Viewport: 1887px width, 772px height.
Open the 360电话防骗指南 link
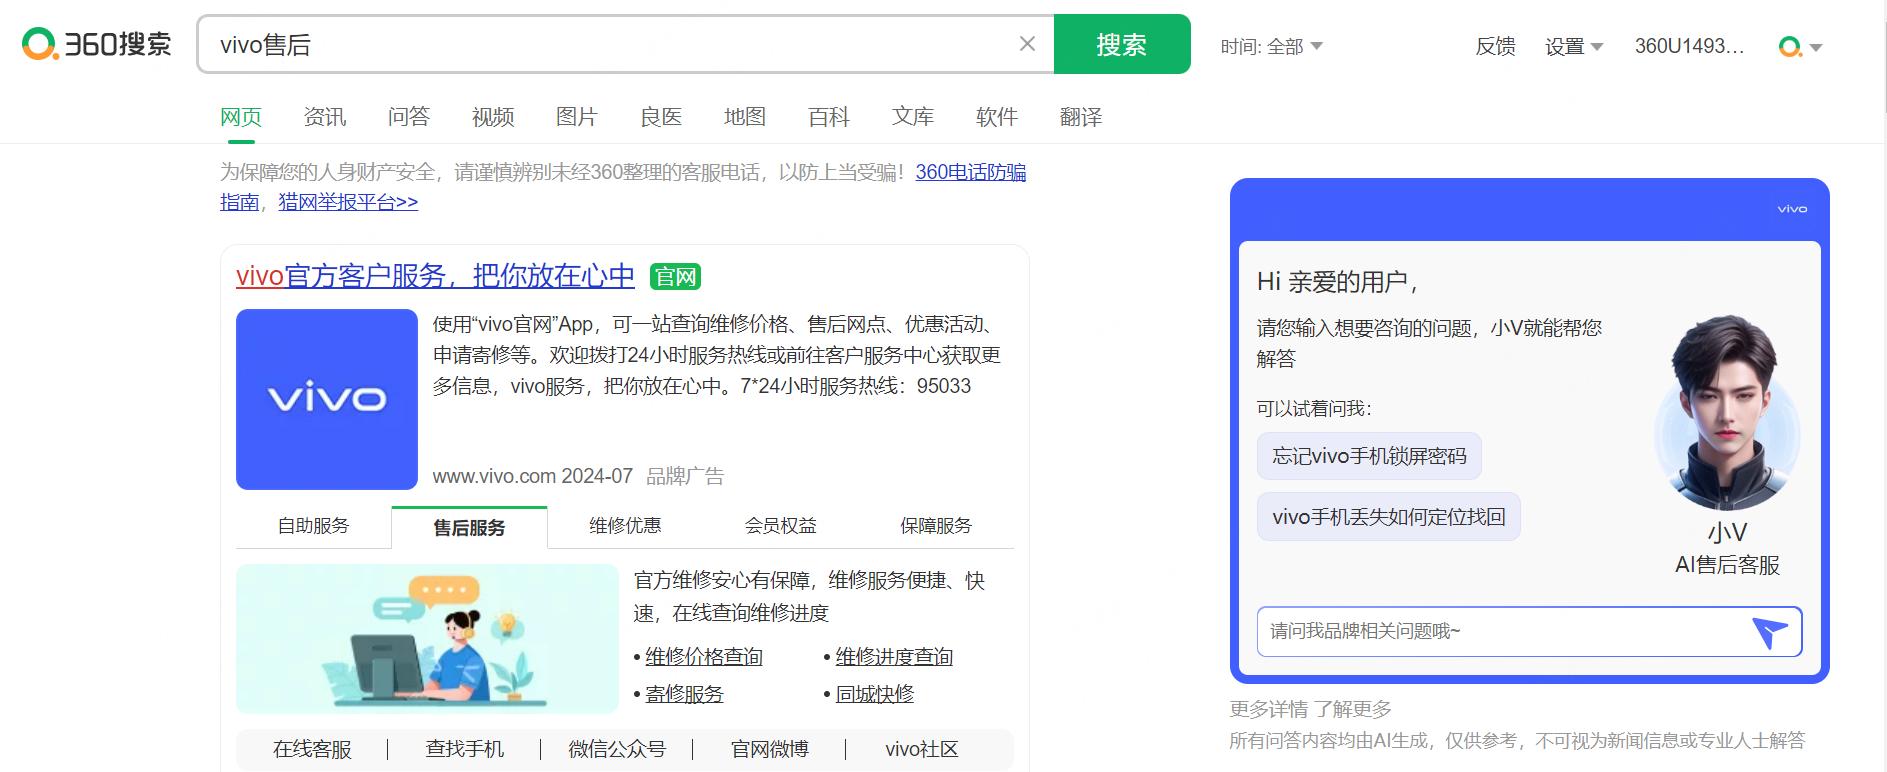point(970,172)
